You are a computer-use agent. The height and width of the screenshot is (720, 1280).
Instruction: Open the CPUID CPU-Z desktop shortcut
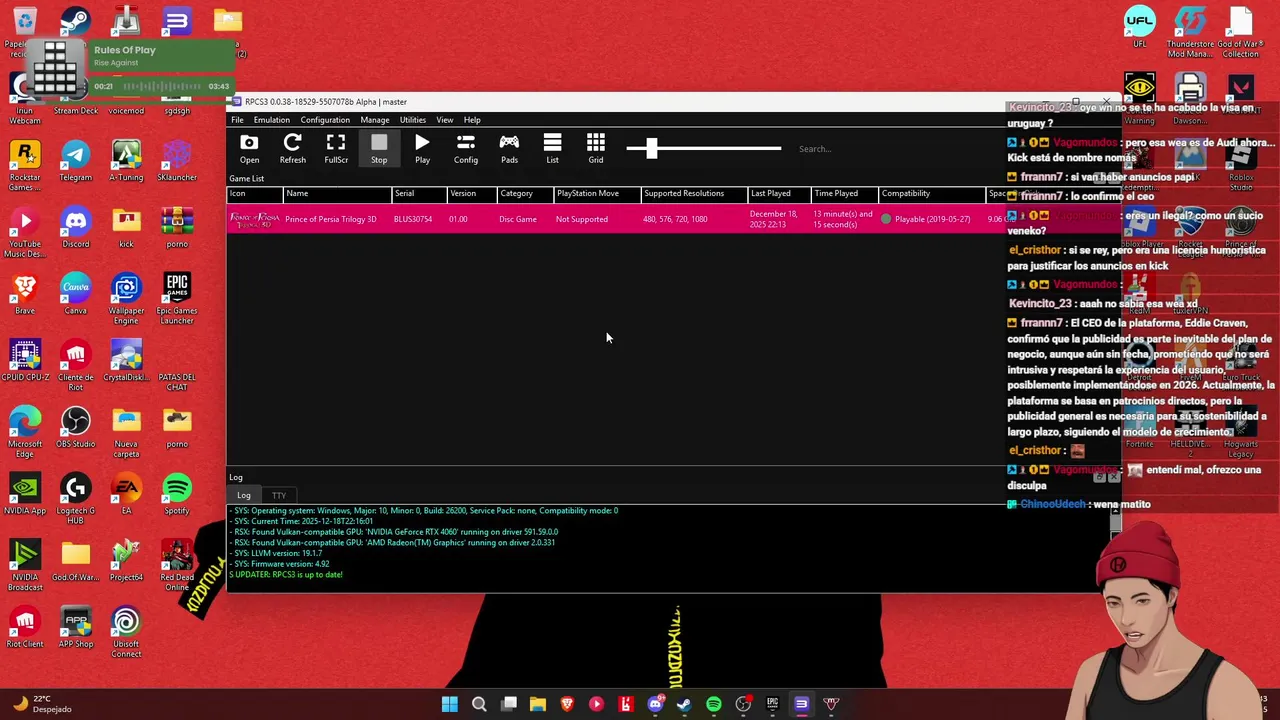(x=24, y=361)
